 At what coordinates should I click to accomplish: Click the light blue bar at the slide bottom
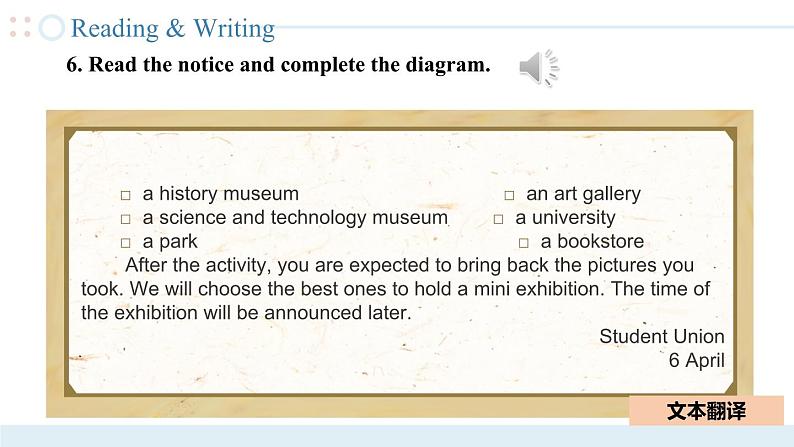click(x=397, y=436)
